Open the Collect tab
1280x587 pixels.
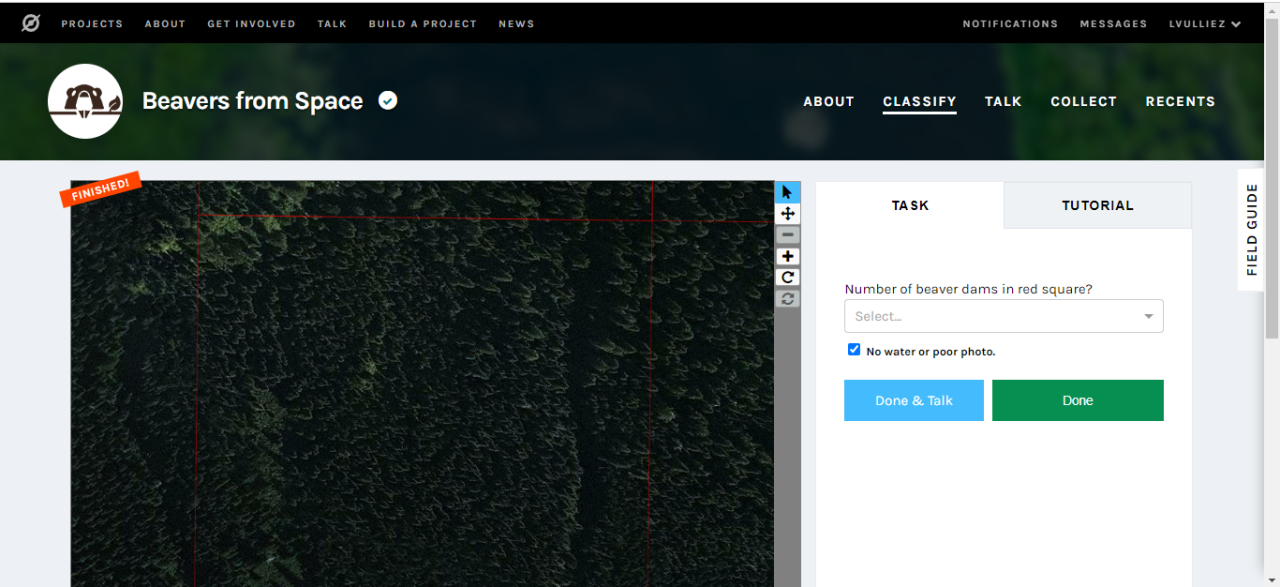tap(1083, 101)
